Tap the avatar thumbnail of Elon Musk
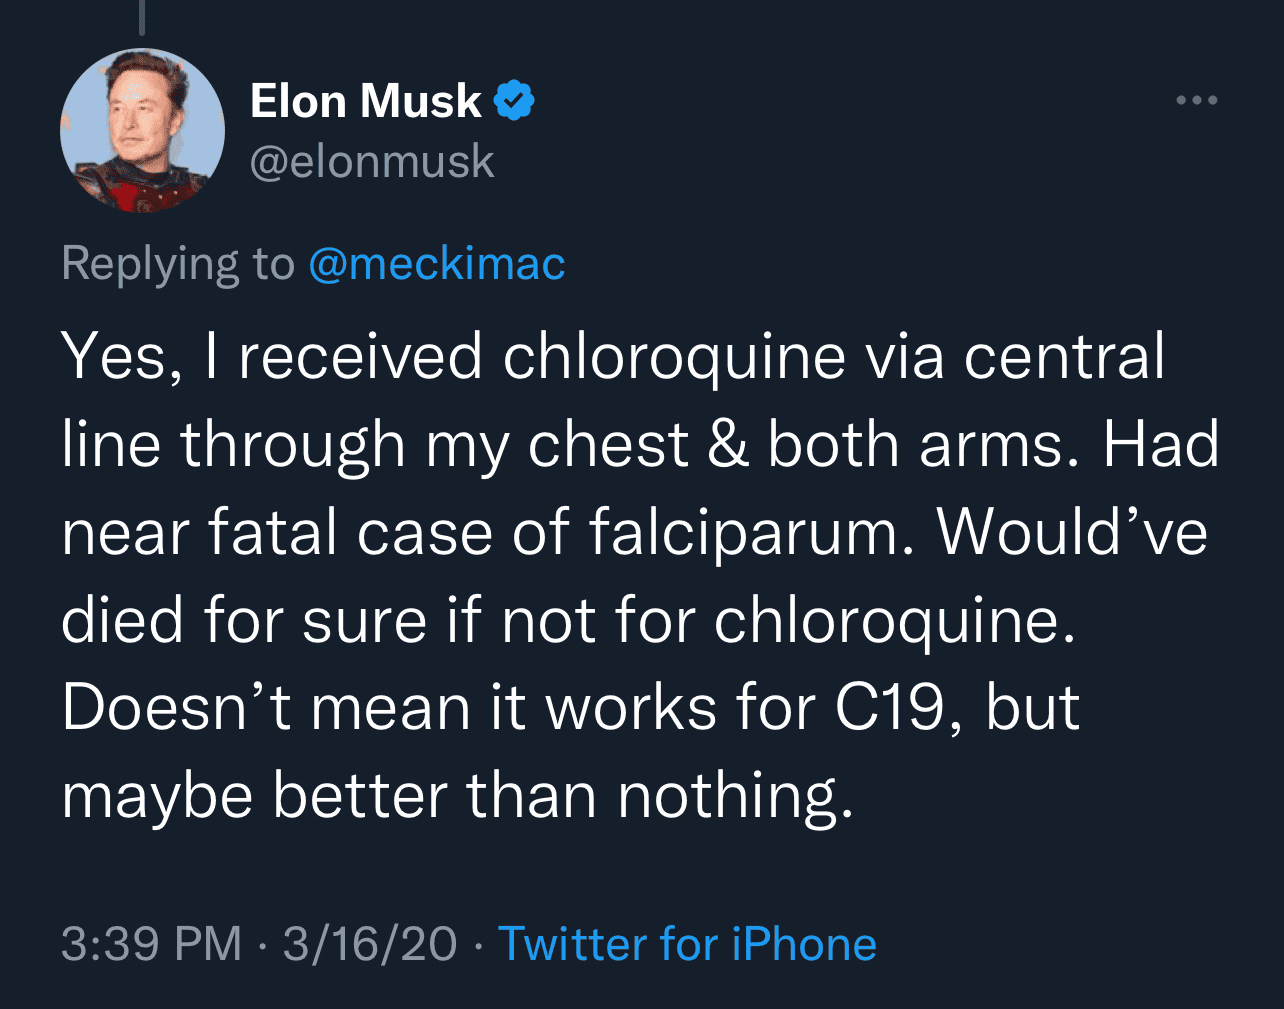 (143, 130)
